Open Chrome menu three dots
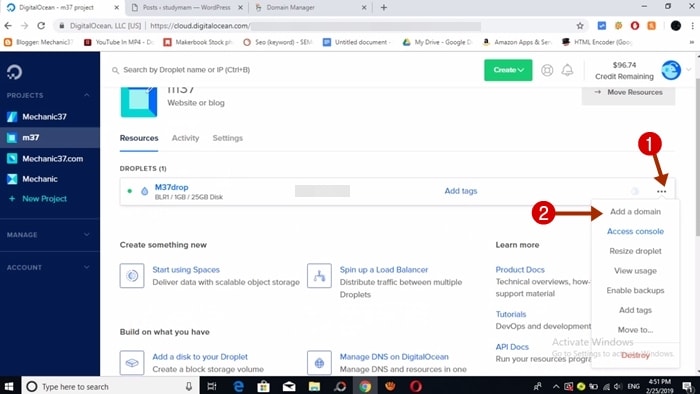700x394 pixels. (692, 26)
